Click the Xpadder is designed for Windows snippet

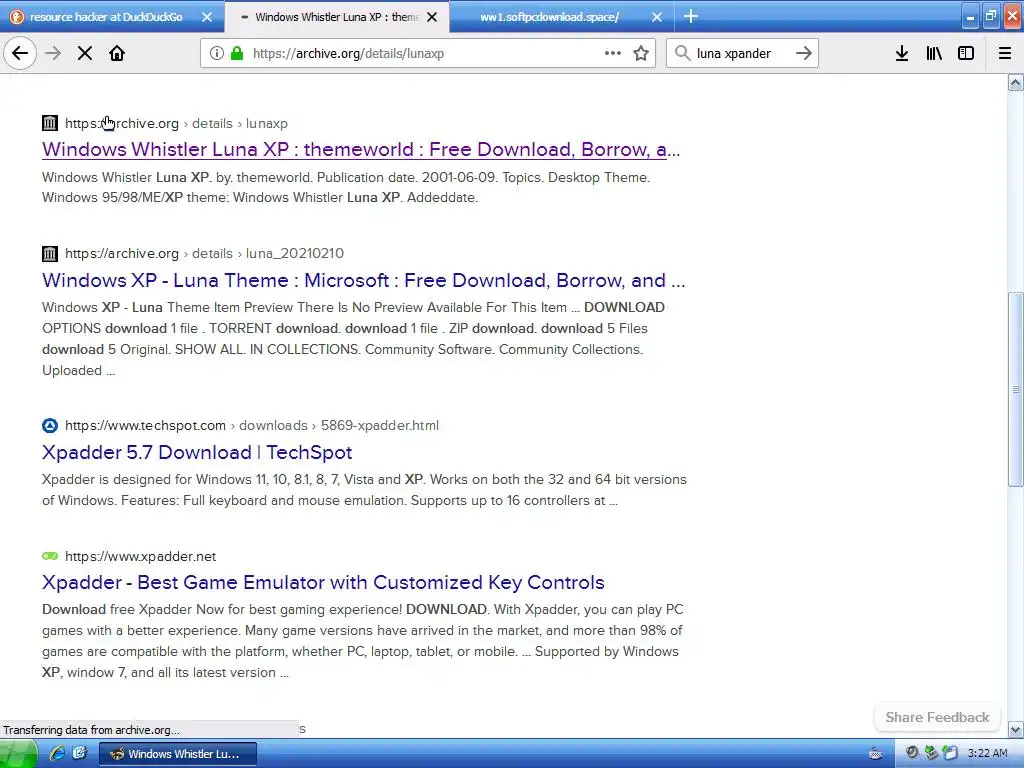364,490
